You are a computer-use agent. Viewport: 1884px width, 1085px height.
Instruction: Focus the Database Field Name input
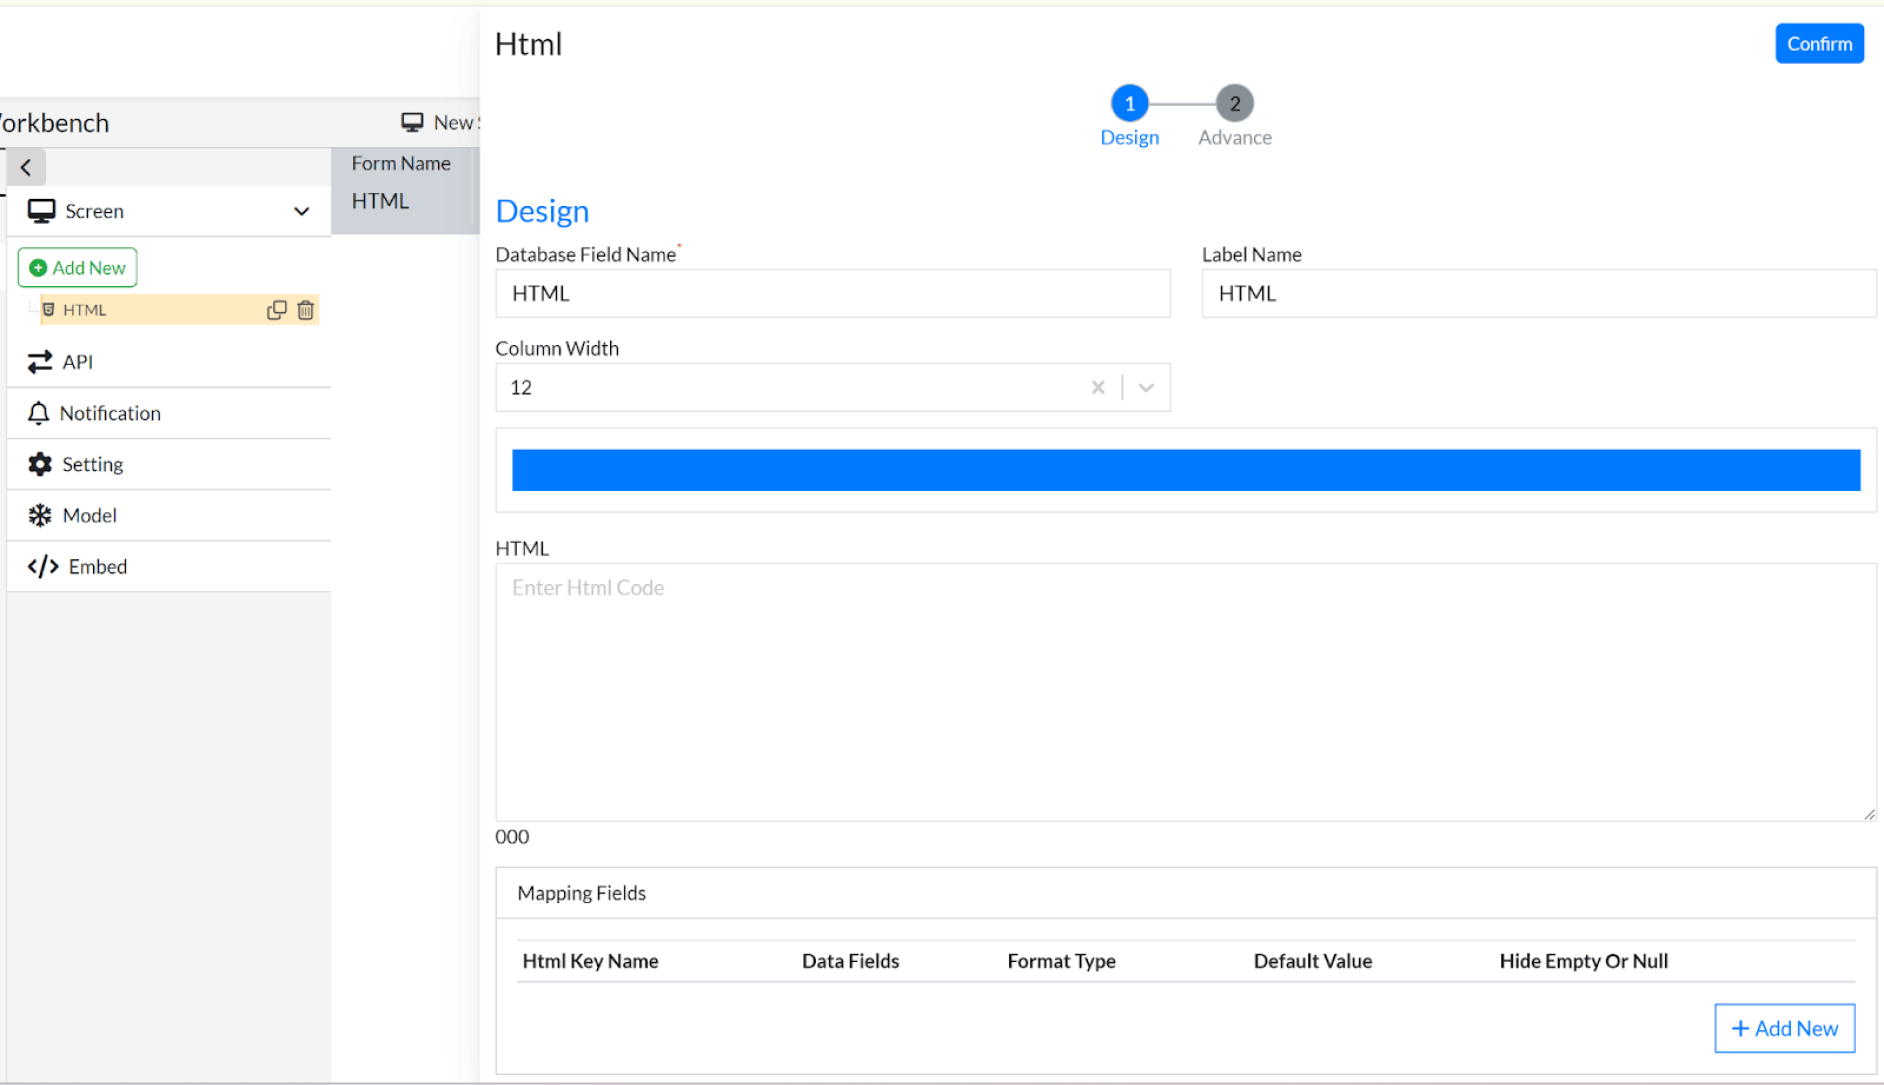coord(832,293)
